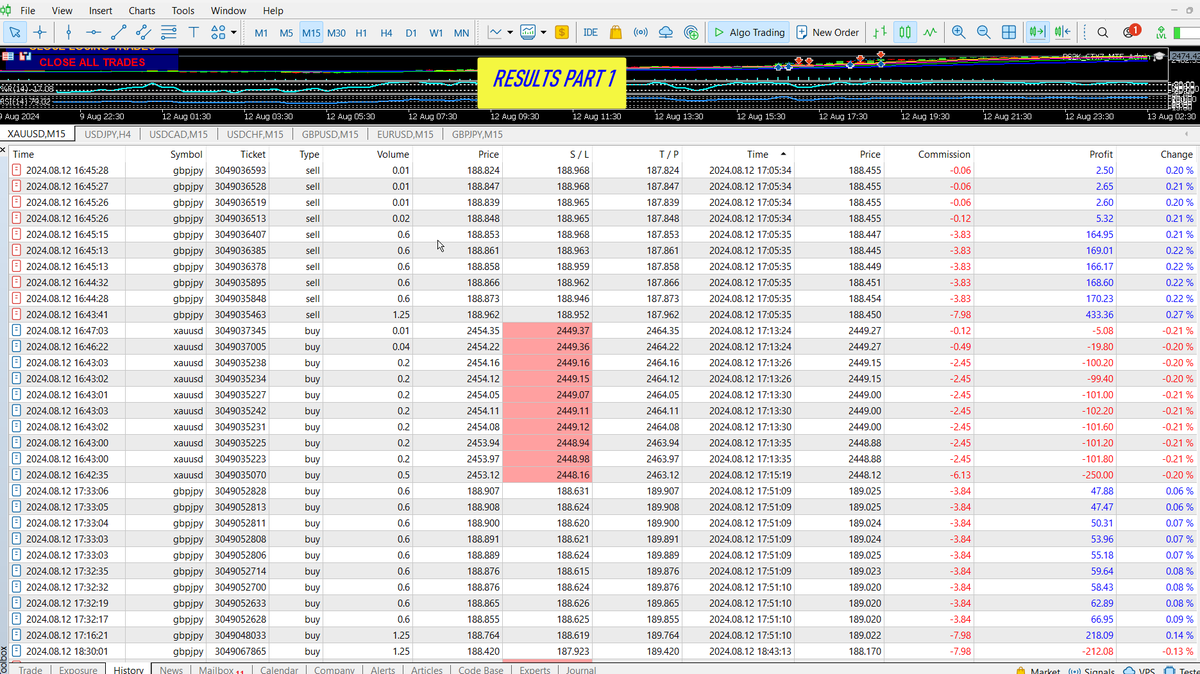1200x674 pixels.
Task: Open the Help menu
Action: pyautogui.click(x=273, y=10)
